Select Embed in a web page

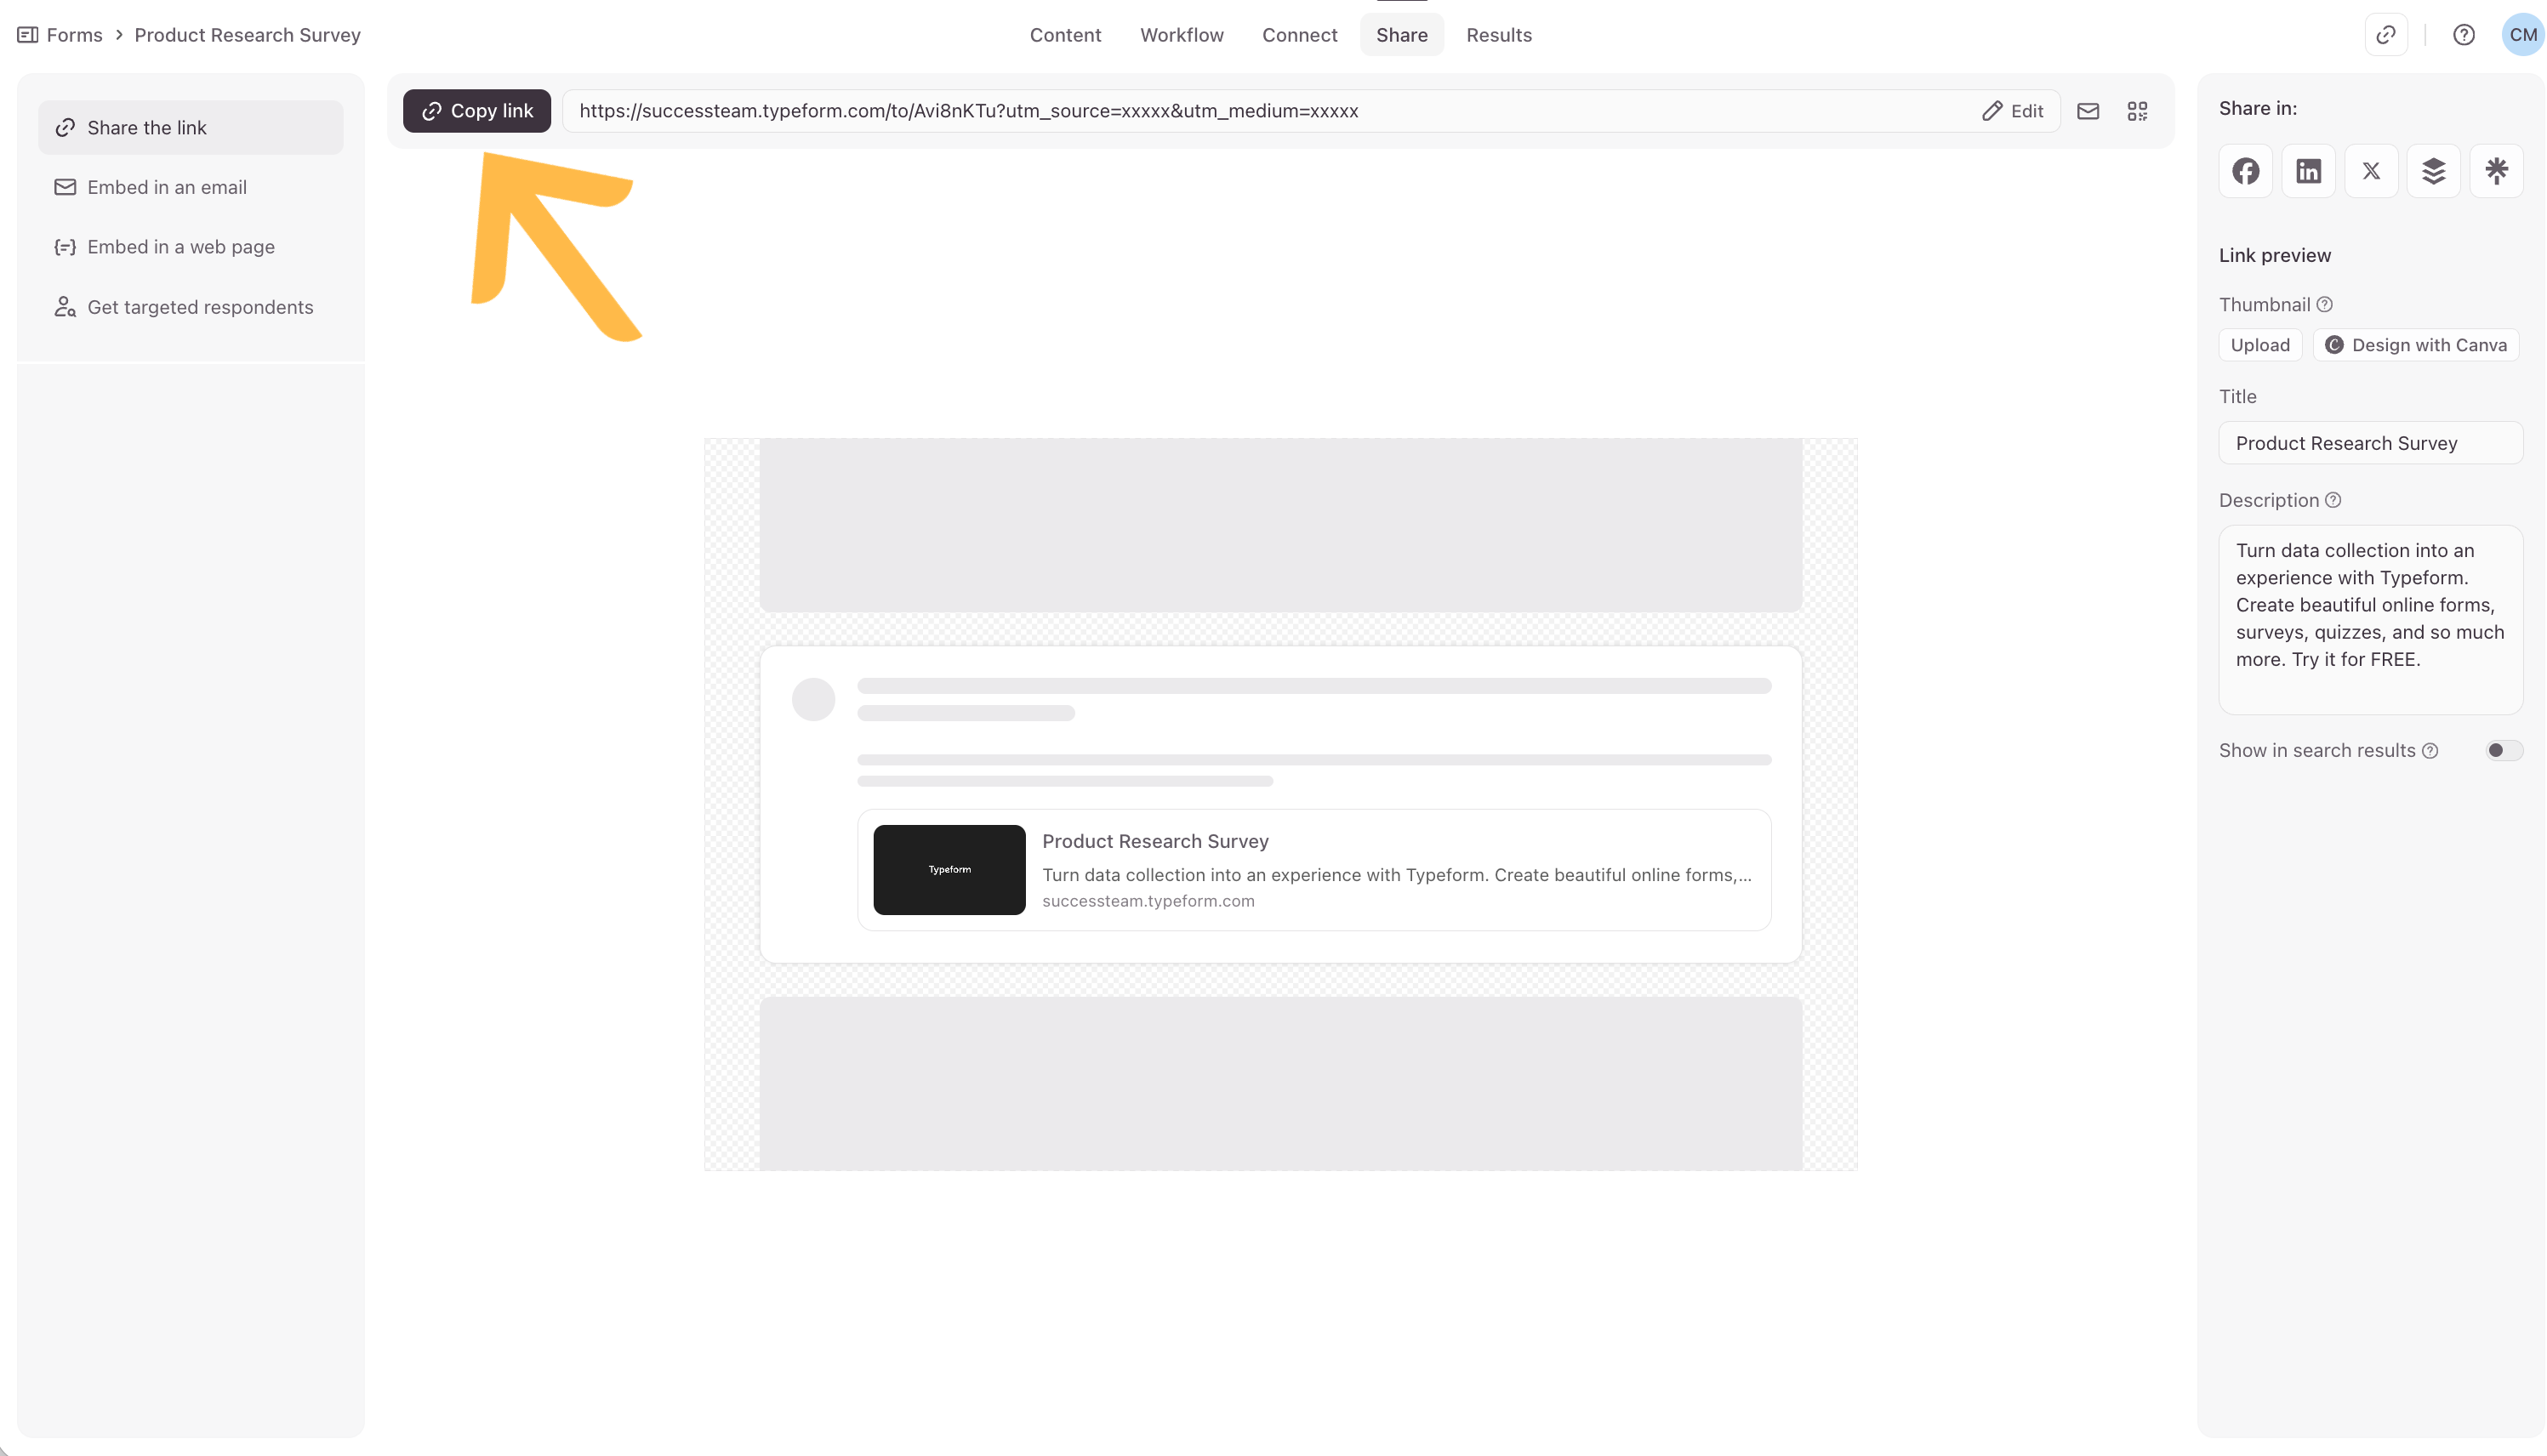point(180,247)
